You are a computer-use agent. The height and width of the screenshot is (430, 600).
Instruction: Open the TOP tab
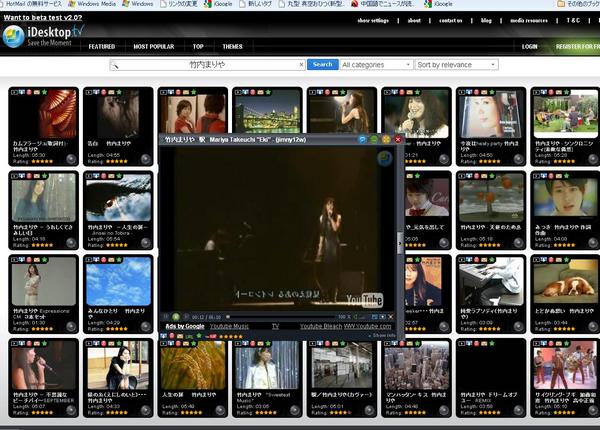coord(198,46)
